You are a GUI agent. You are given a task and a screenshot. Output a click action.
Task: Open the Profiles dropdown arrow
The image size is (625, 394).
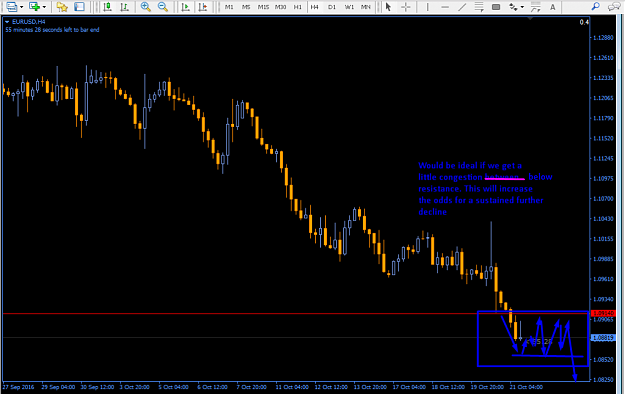click(x=22, y=7)
